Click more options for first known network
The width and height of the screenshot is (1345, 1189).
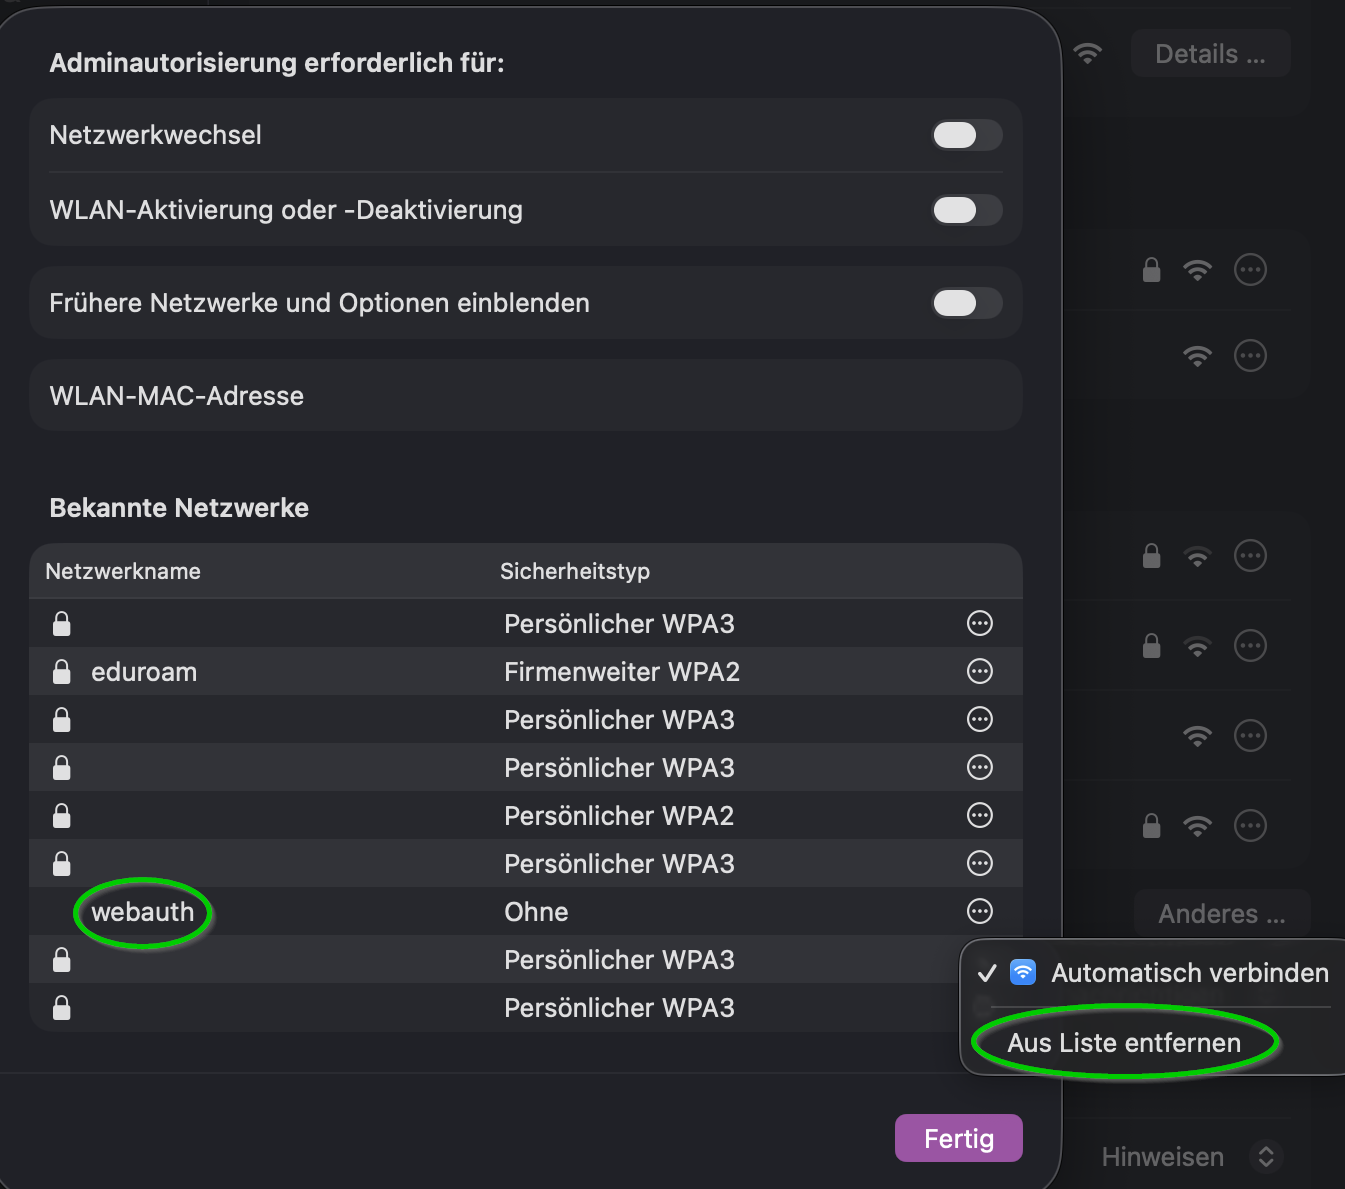[979, 623]
